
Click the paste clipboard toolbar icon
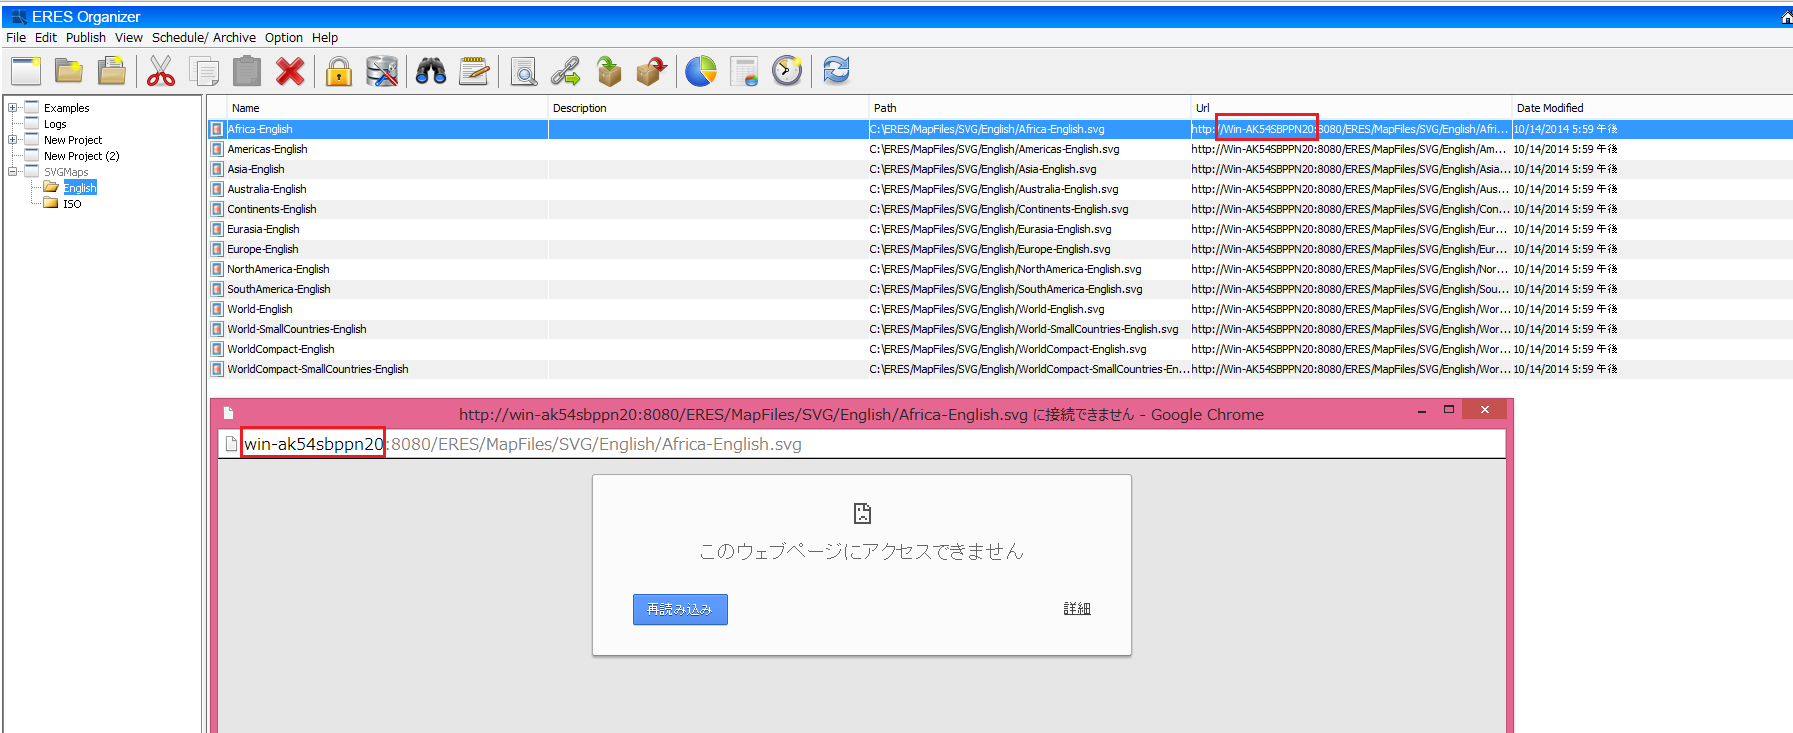coord(247,71)
